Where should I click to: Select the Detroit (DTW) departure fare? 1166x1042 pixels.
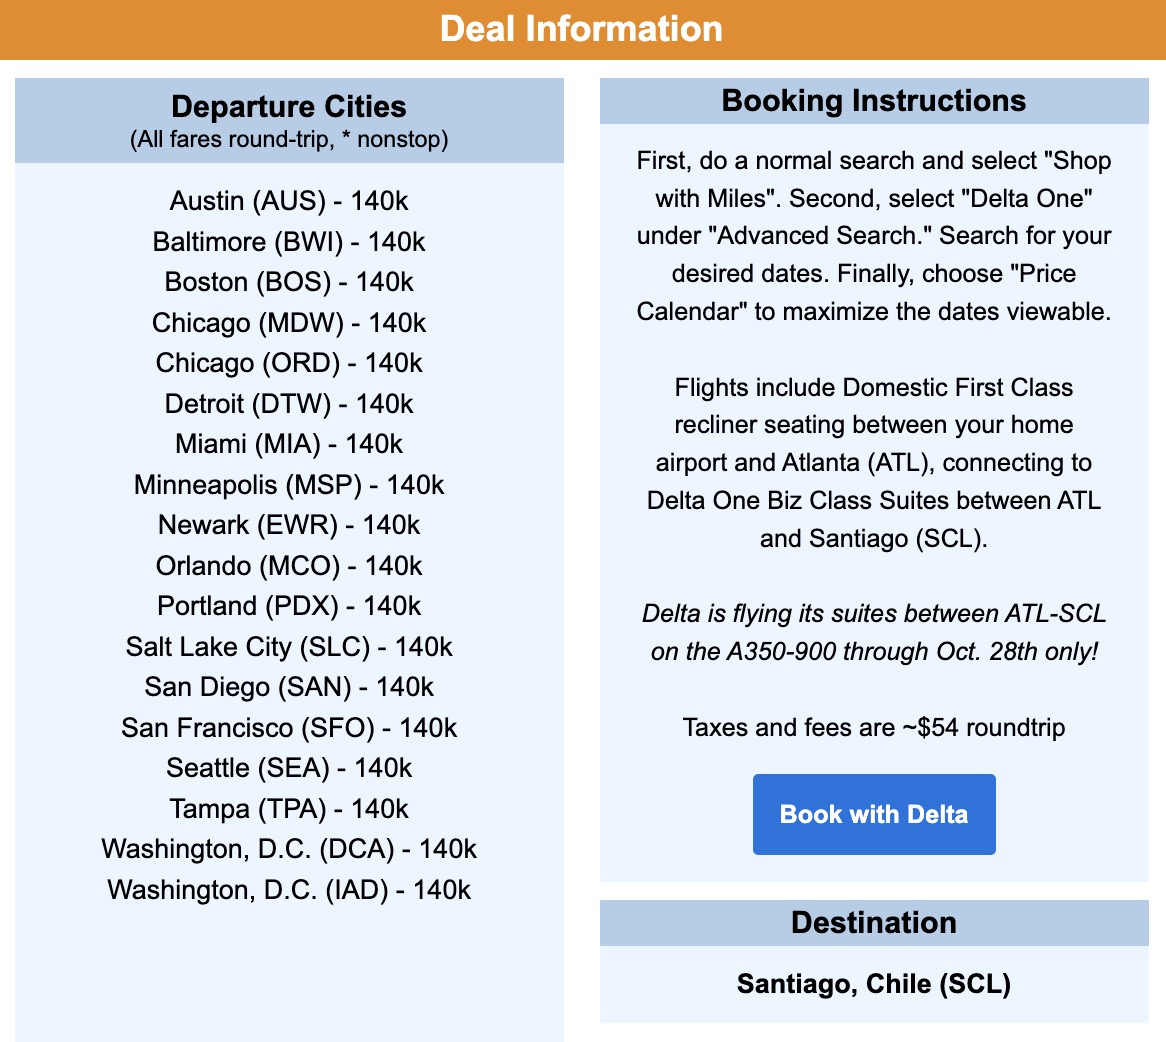click(289, 403)
